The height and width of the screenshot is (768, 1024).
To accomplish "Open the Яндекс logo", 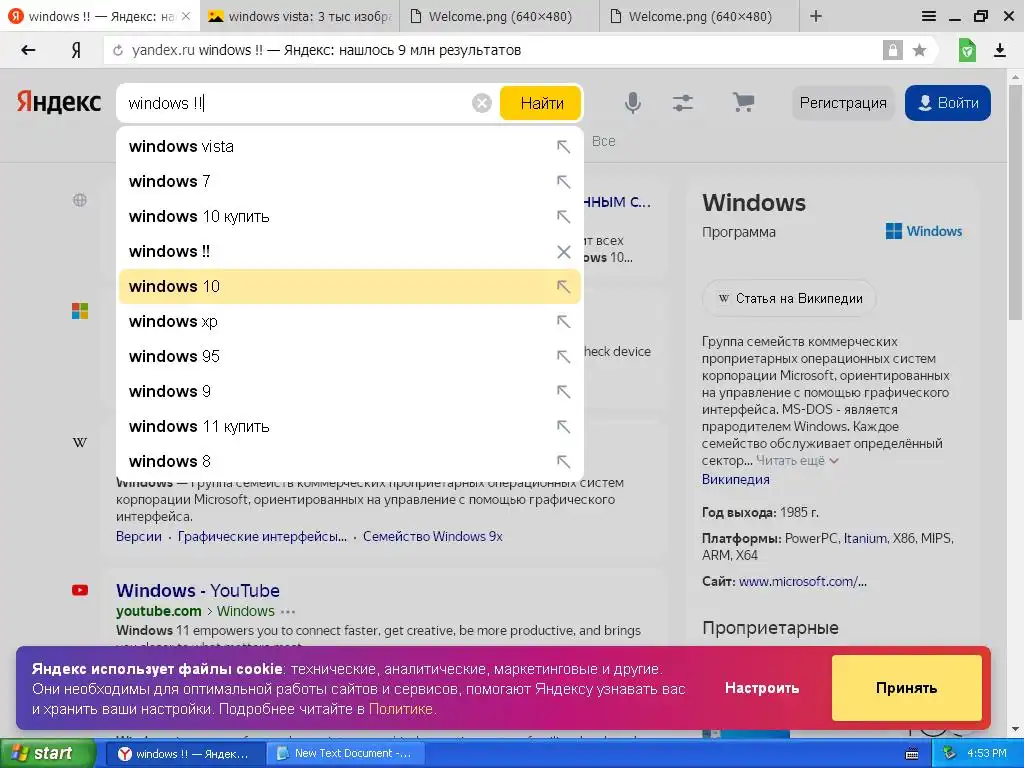I will tap(59, 102).
